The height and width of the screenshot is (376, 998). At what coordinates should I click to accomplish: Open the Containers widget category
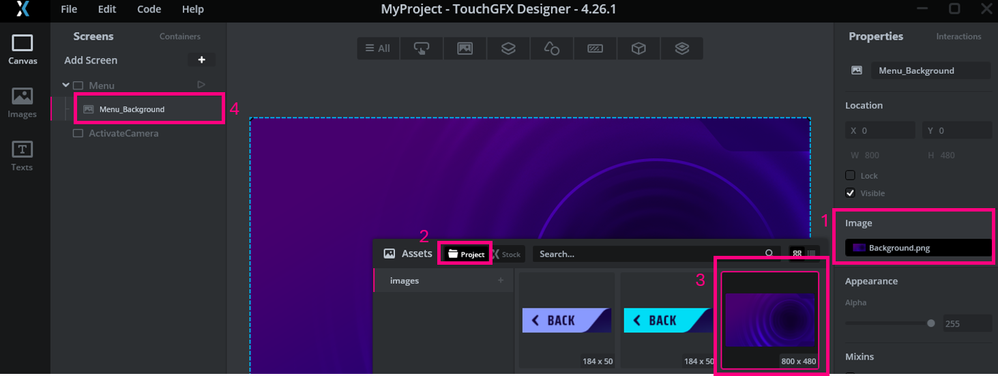click(x=508, y=48)
